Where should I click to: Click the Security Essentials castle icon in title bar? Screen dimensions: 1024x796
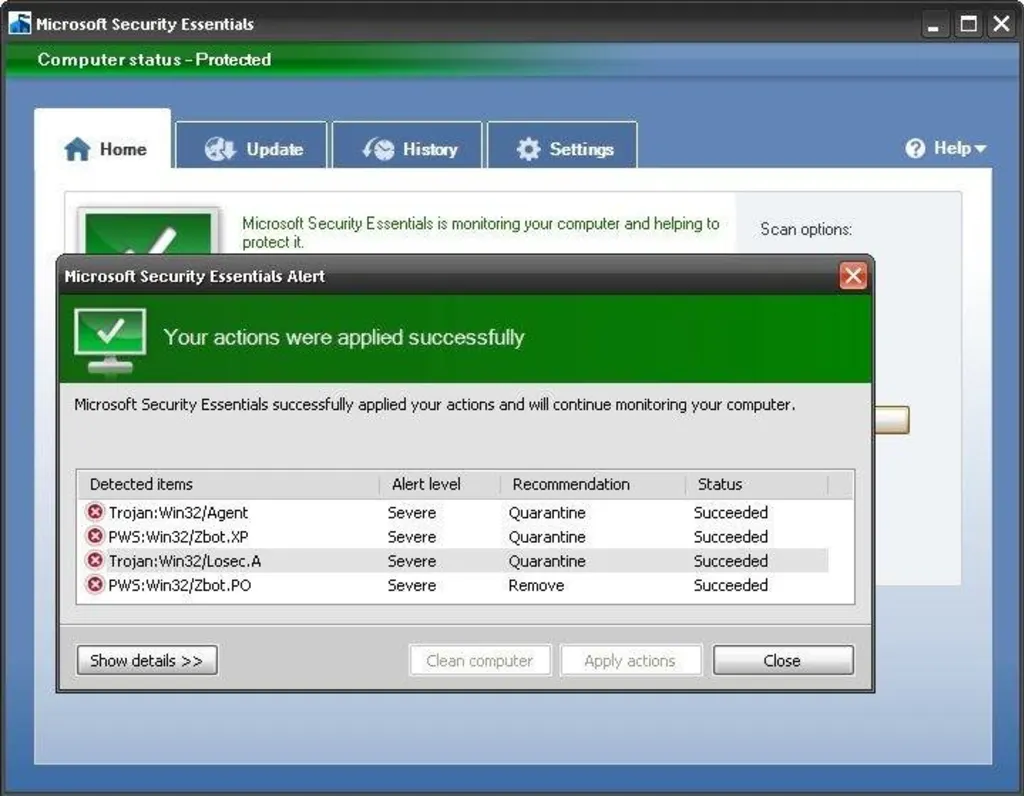click(x=20, y=24)
